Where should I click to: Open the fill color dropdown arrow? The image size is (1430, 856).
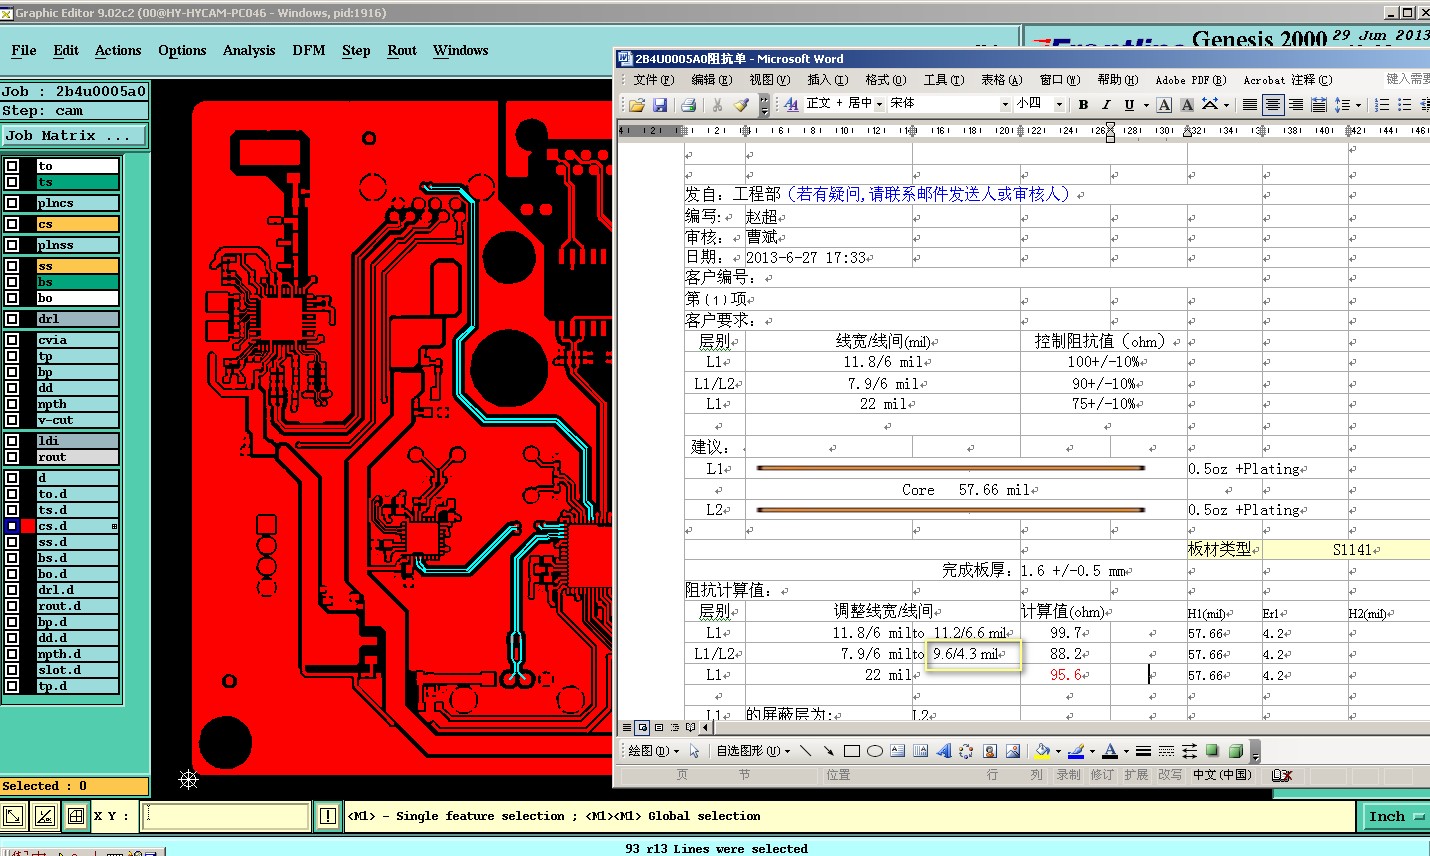(1058, 751)
